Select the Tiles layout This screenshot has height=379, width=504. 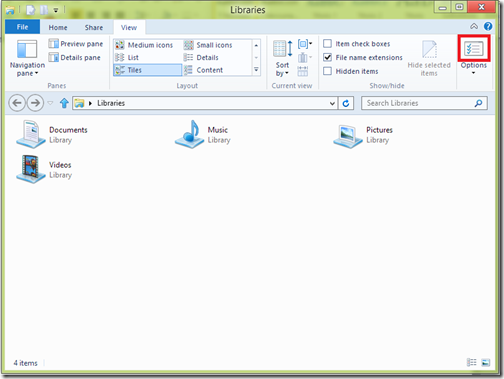click(147, 70)
